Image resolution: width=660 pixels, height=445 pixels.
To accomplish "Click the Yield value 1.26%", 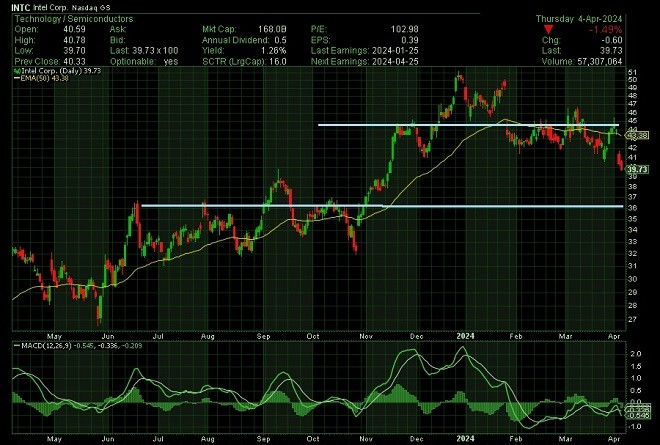I will click(x=274, y=51).
